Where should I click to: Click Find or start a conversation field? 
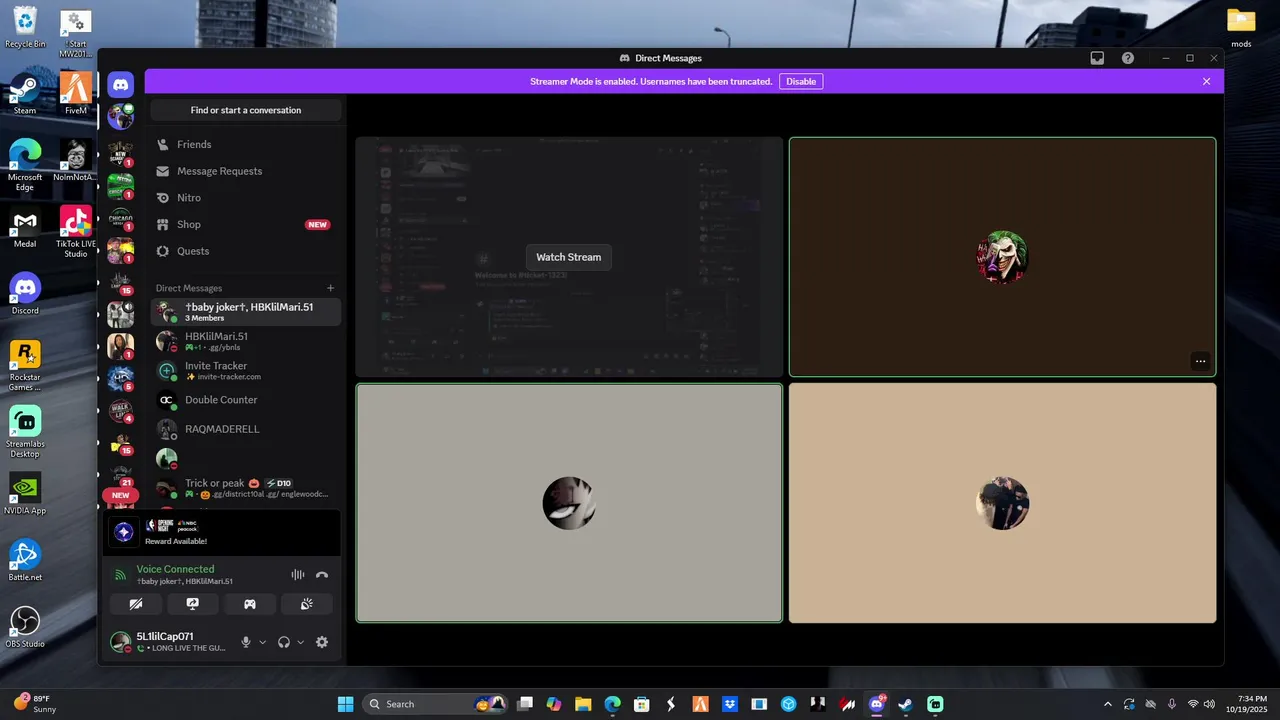[246, 110]
